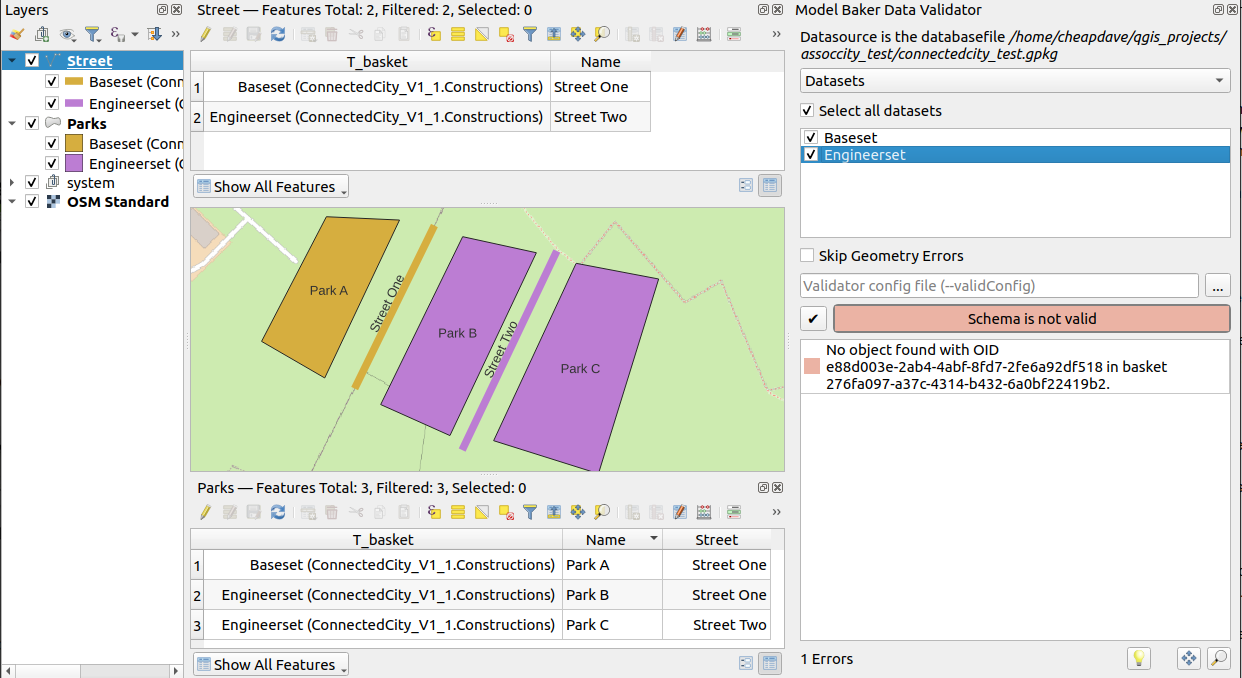
Task: Uncheck the Baseset dataset in validator list
Action: pyautogui.click(x=812, y=138)
